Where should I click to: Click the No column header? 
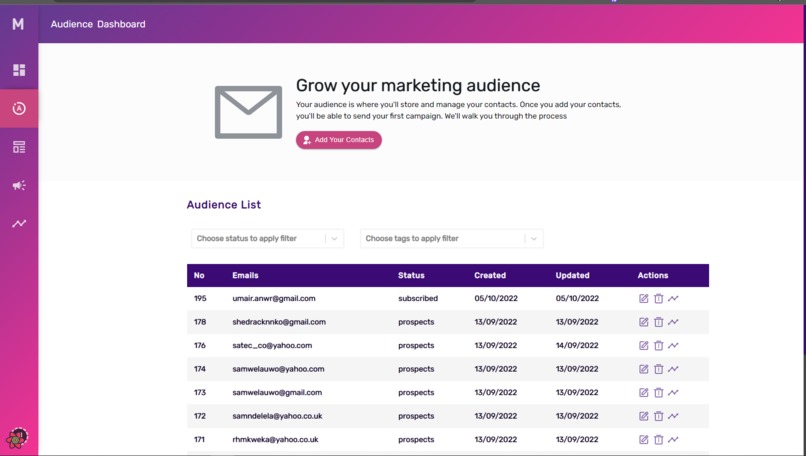[199, 276]
